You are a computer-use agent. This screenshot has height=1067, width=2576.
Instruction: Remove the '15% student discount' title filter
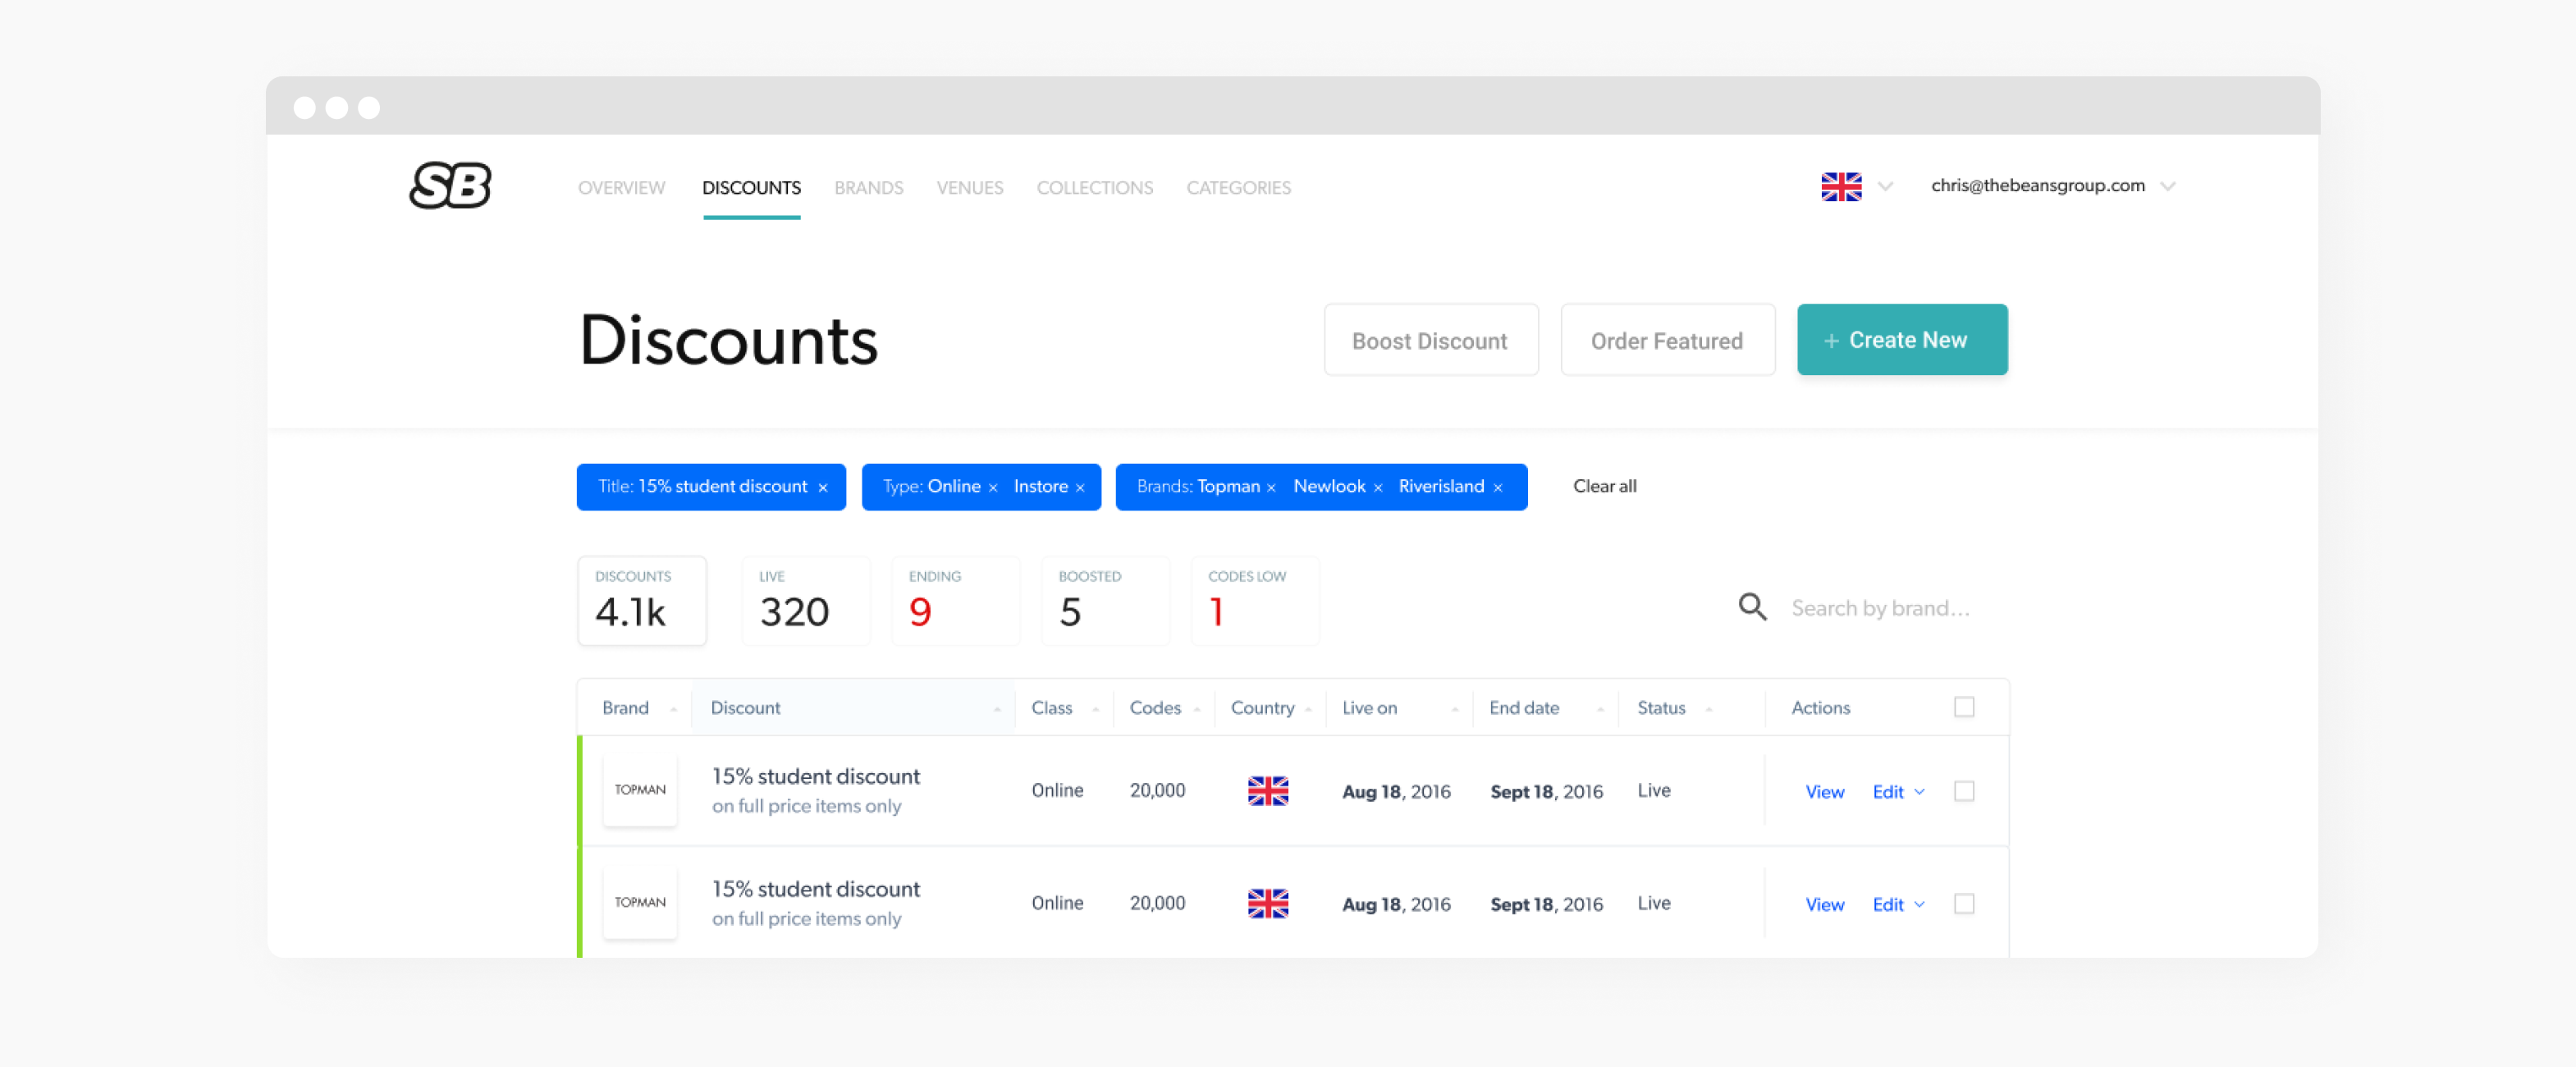pyautogui.click(x=822, y=487)
